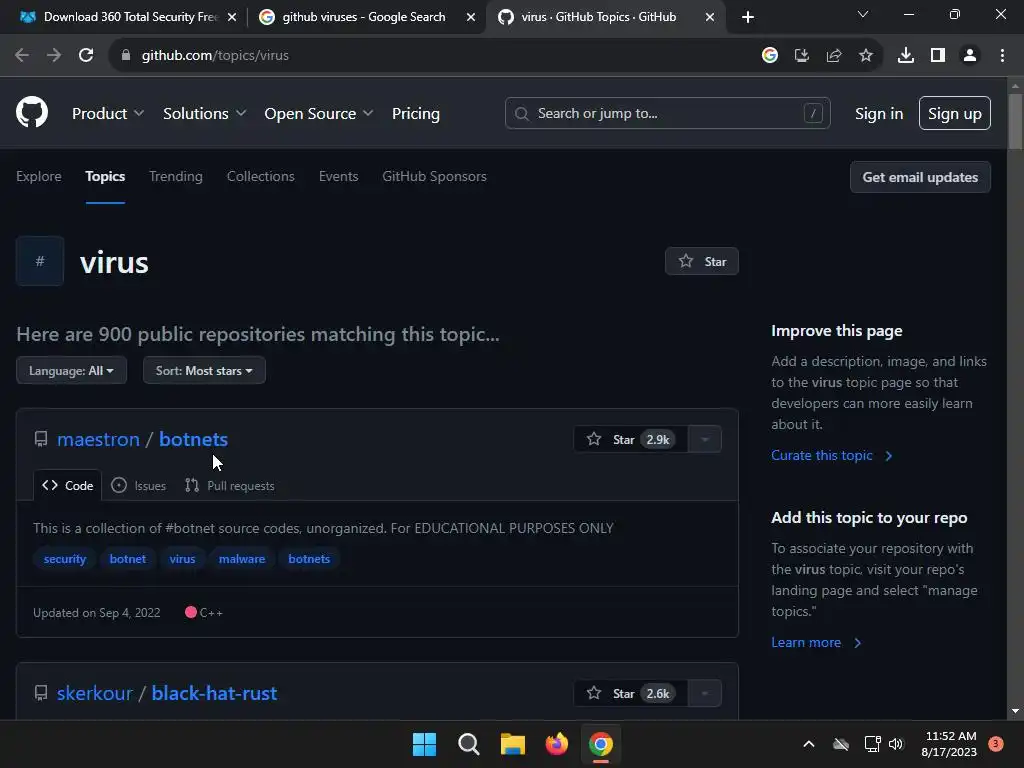This screenshot has width=1024, height=768.
Task: Click the botnets topic tag
Action: (309, 559)
